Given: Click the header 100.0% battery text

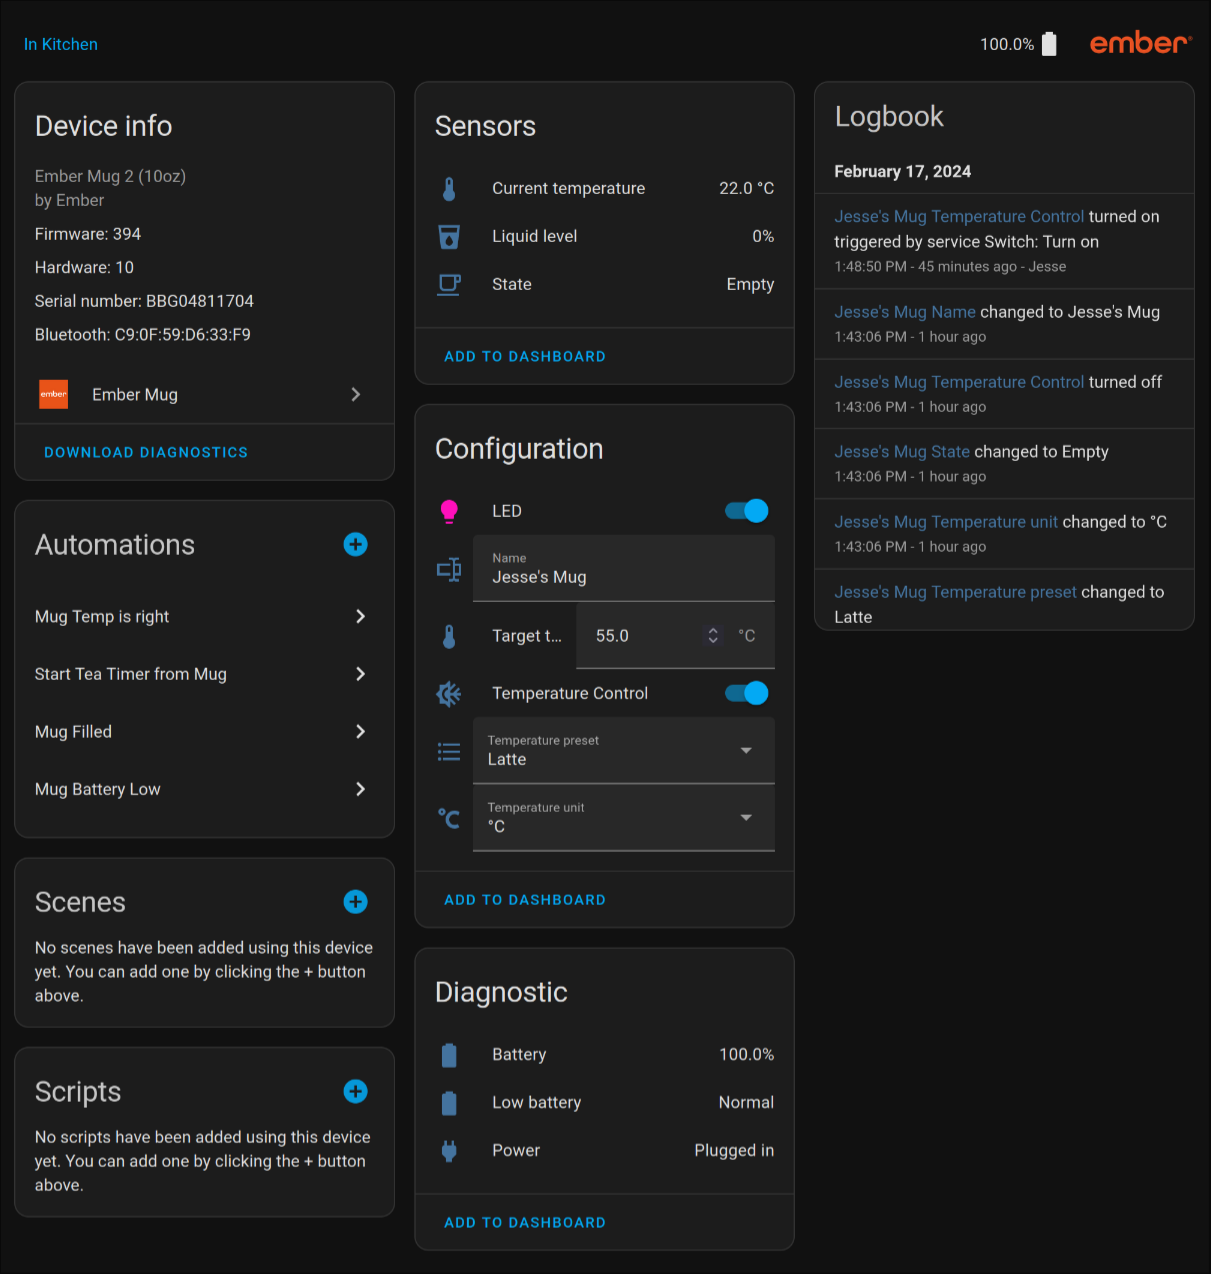Looking at the screenshot, I should (x=1007, y=44).
